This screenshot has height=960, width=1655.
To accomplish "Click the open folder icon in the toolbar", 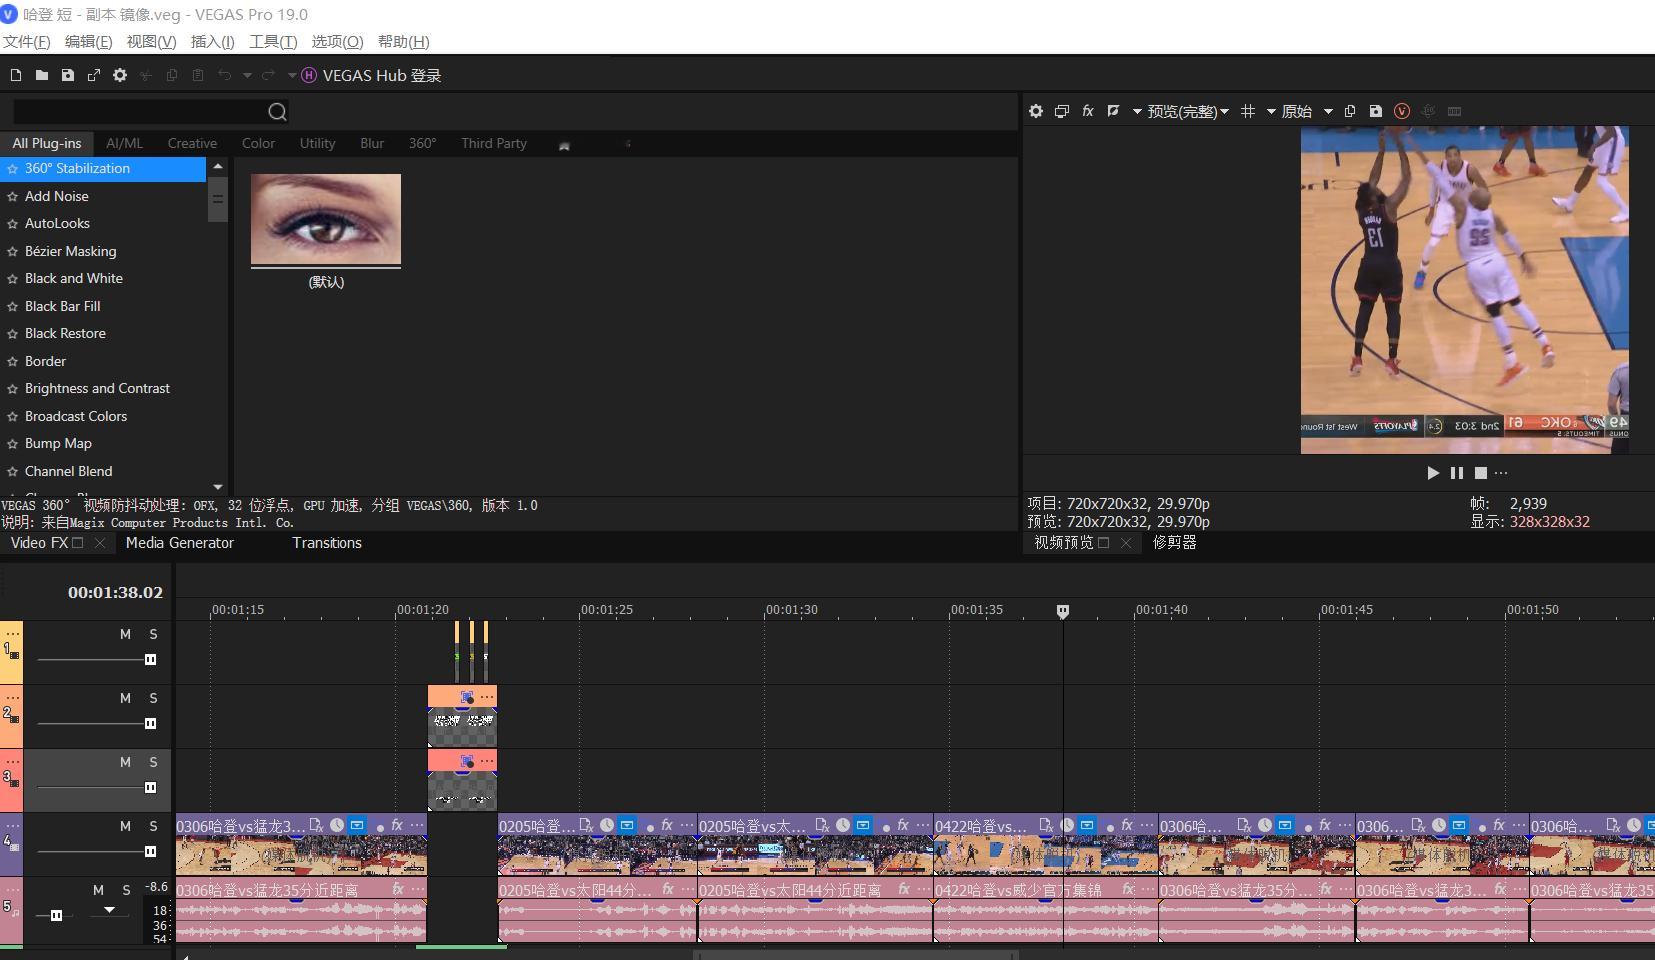I will (42, 75).
